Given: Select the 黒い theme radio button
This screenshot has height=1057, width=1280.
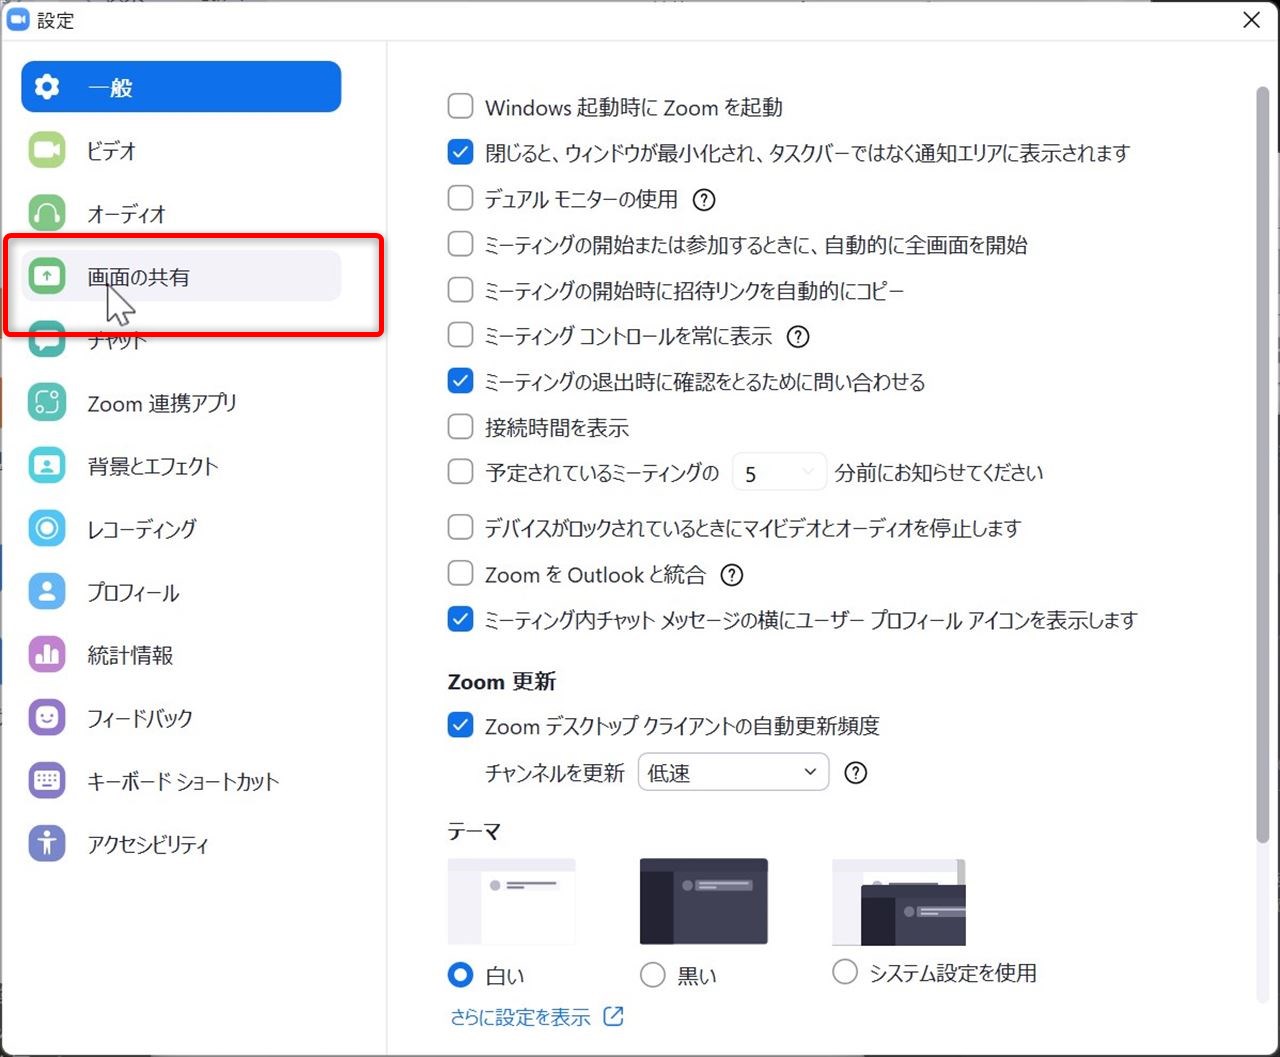Looking at the screenshot, I should click(x=652, y=974).
